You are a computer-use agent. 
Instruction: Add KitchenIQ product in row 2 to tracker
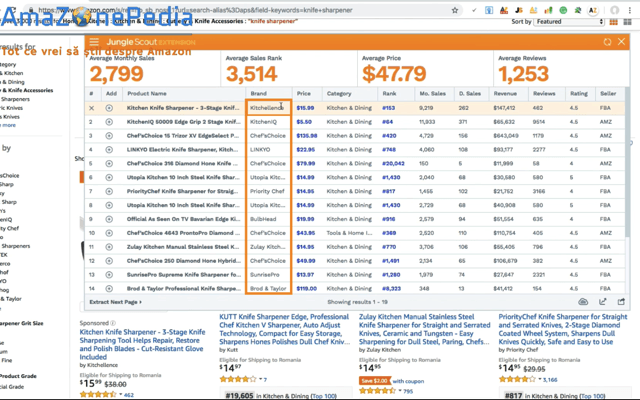click(x=110, y=121)
